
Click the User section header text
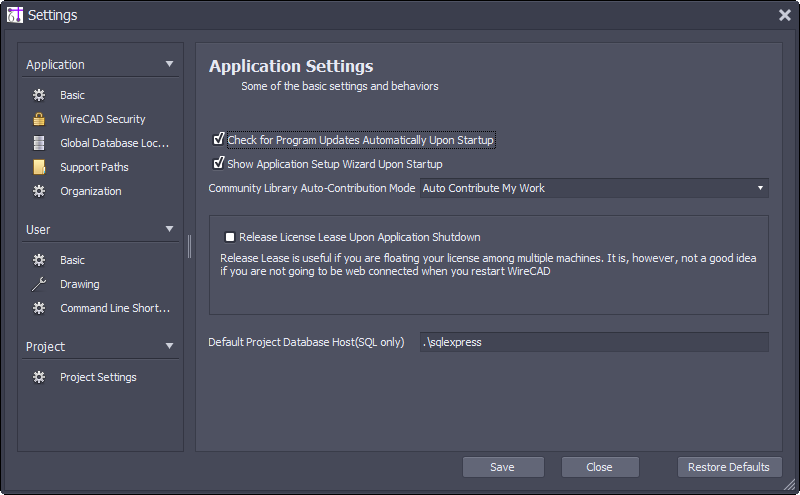(38, 230)
